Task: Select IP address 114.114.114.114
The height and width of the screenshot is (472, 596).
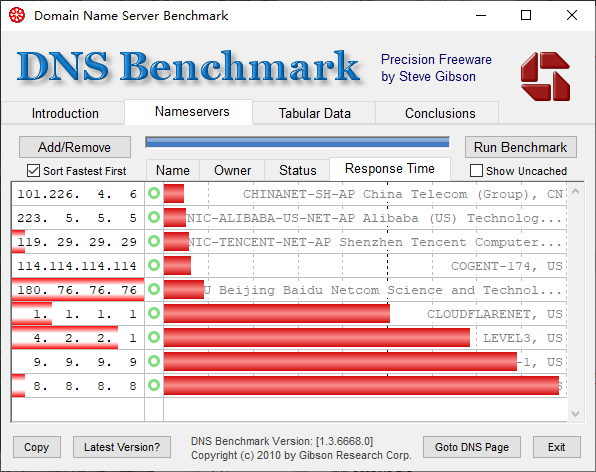Action: click(77, 266)
